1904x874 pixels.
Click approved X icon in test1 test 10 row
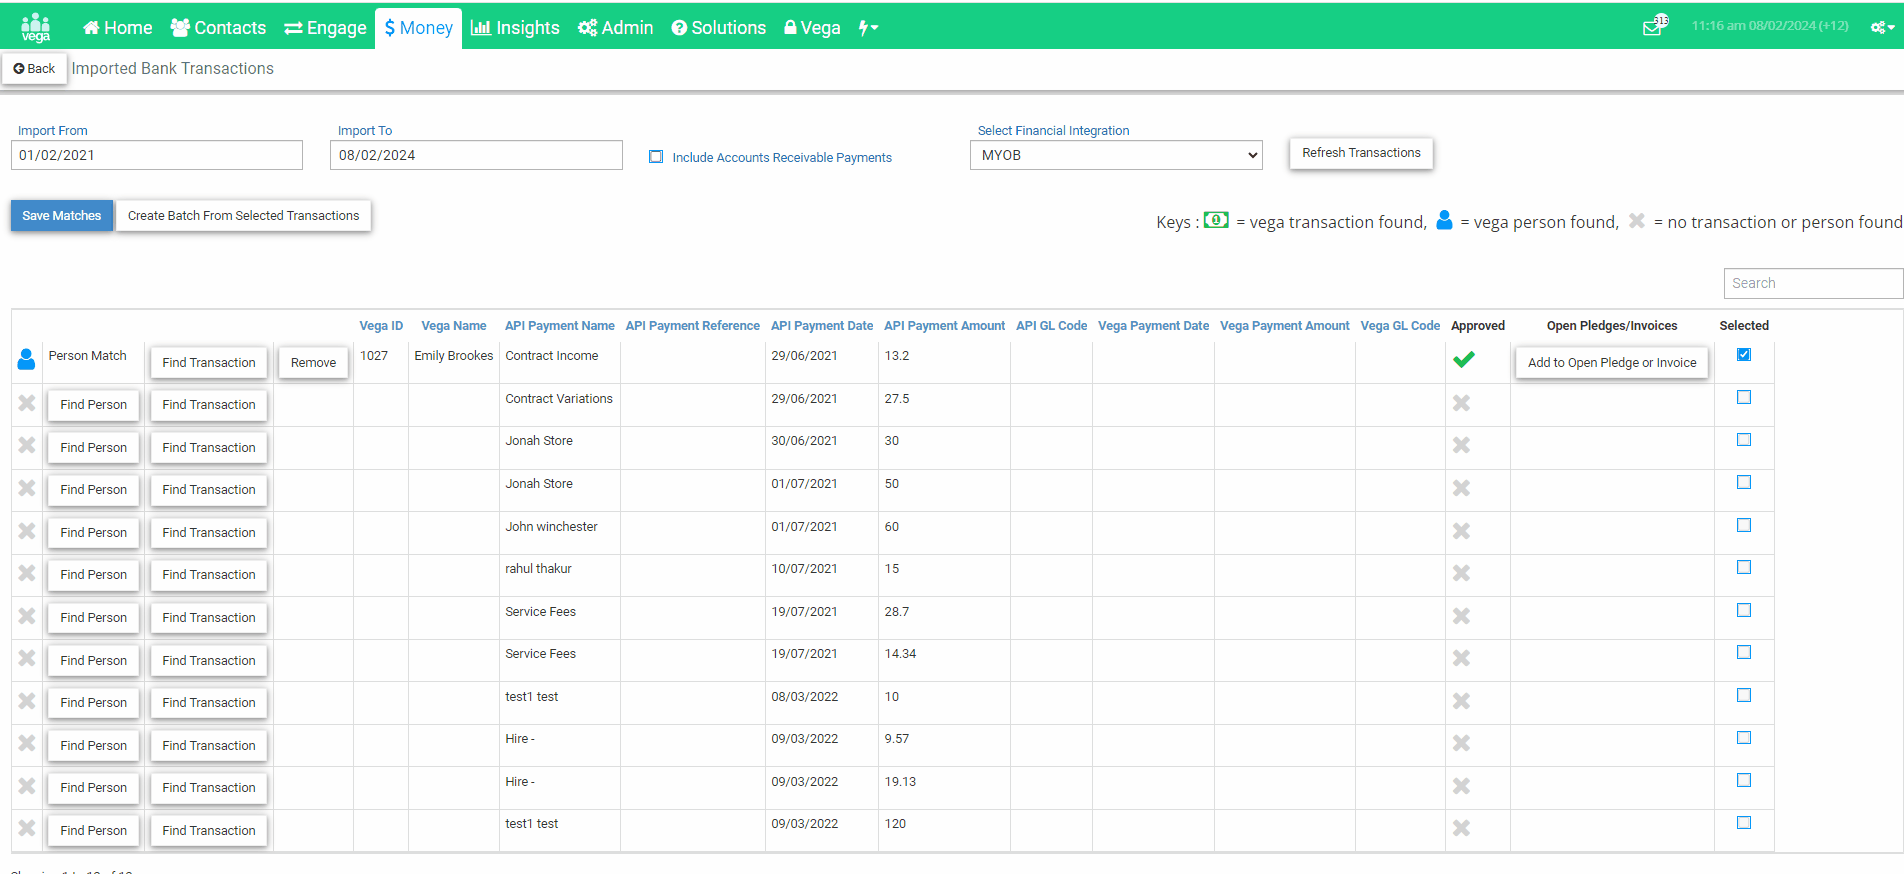click(x=1462, y=701)
